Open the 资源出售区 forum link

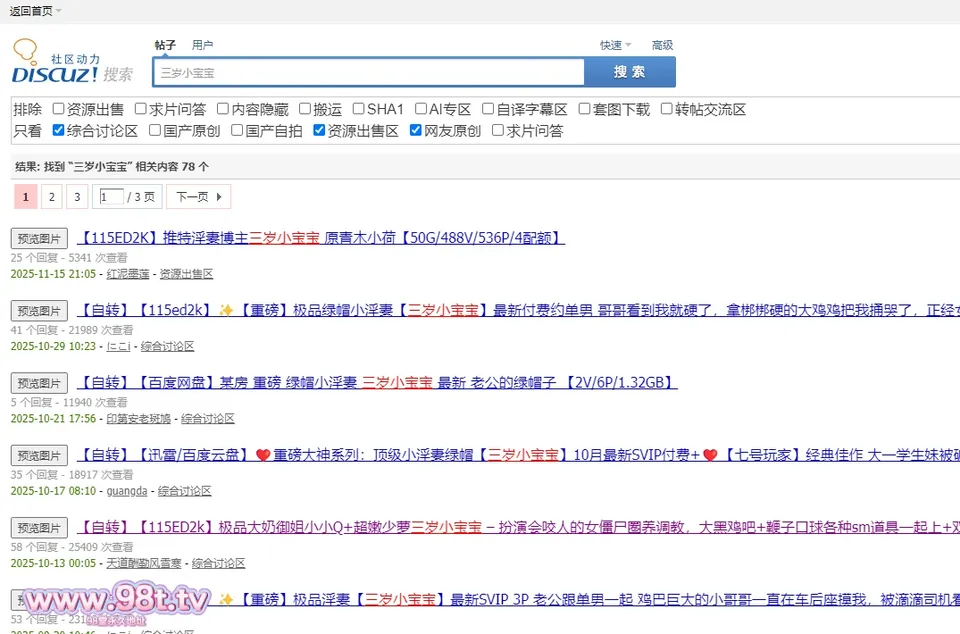coord(186,274)
